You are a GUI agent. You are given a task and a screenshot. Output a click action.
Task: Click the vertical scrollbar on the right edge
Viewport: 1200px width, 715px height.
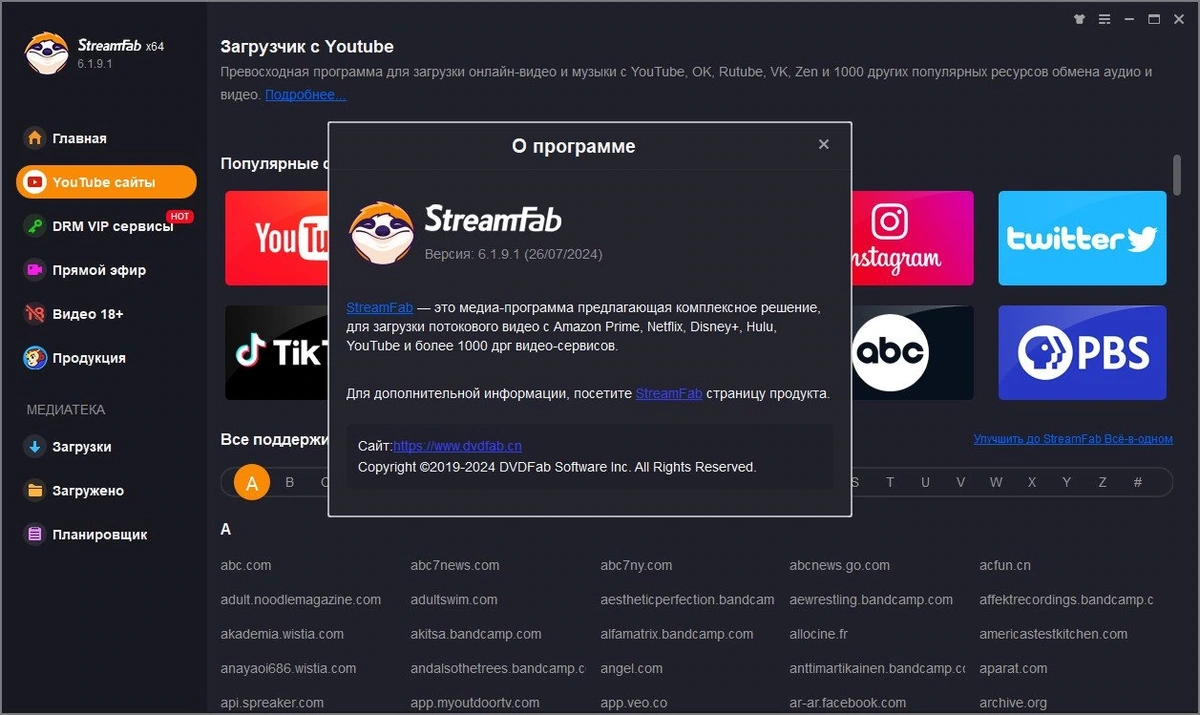pyautogui.click(x=1178, y=174)
